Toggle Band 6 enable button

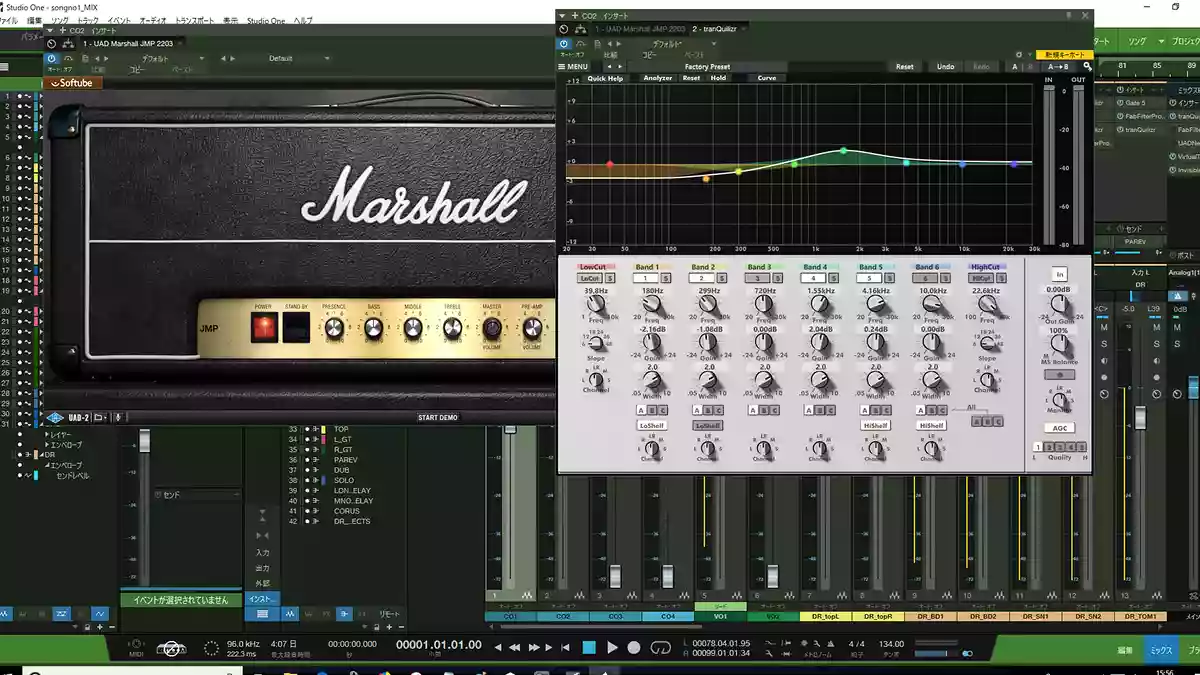[926, 279]
